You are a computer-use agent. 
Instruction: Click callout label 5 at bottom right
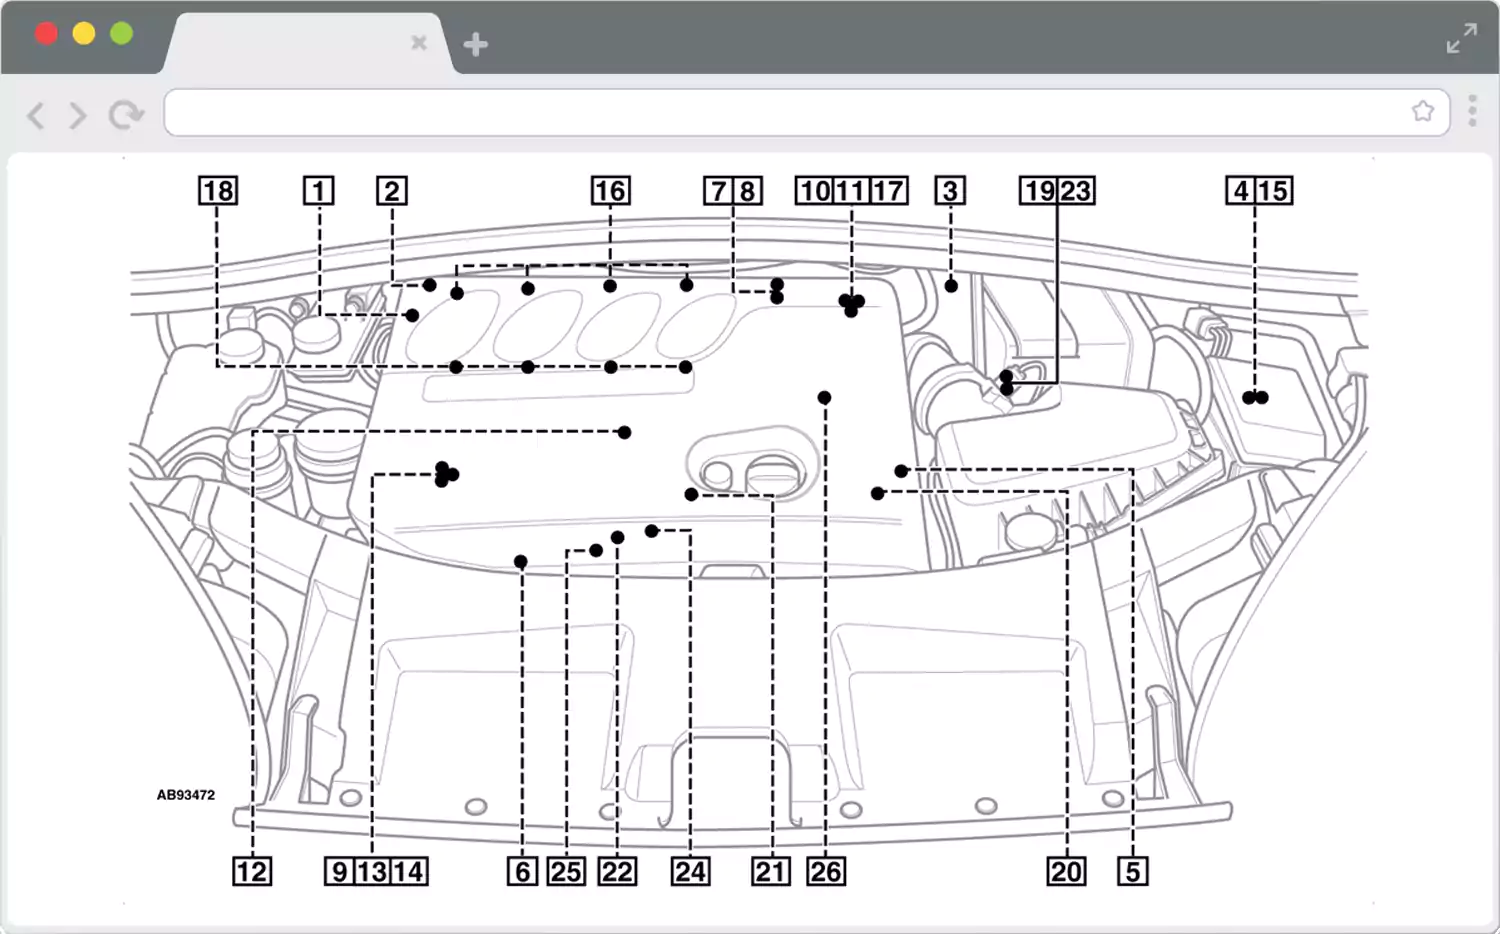coord(1132,871)
